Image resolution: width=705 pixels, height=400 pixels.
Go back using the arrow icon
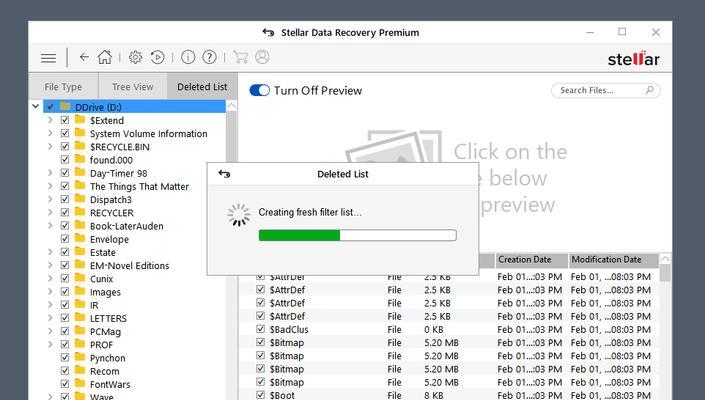84,57
